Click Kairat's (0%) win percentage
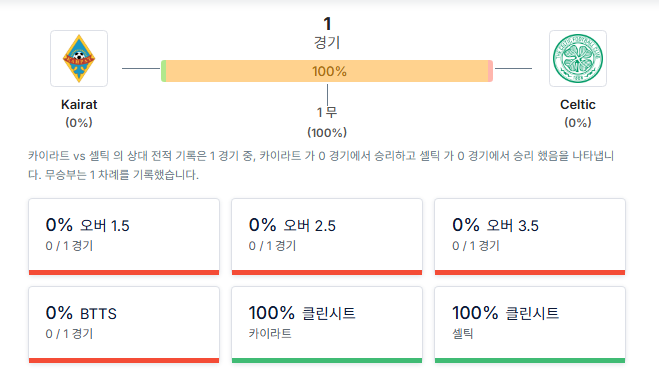Screen dimensions: 659x376 point(79,123)
